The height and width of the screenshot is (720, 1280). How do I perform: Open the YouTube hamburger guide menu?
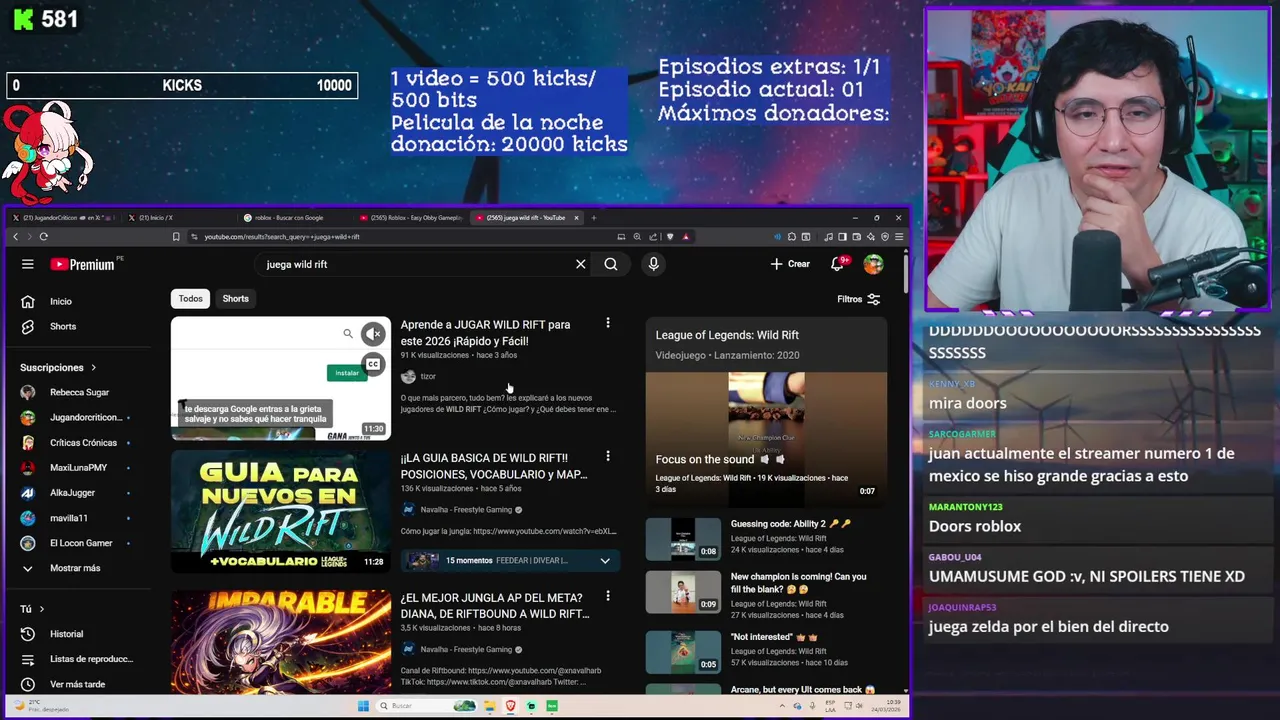pos(28,264)
